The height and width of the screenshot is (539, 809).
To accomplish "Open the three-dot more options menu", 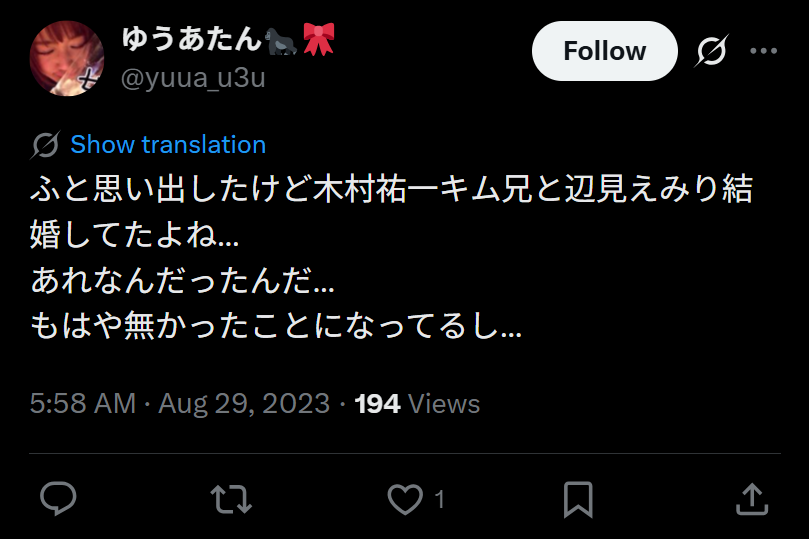I will point(763,51).
